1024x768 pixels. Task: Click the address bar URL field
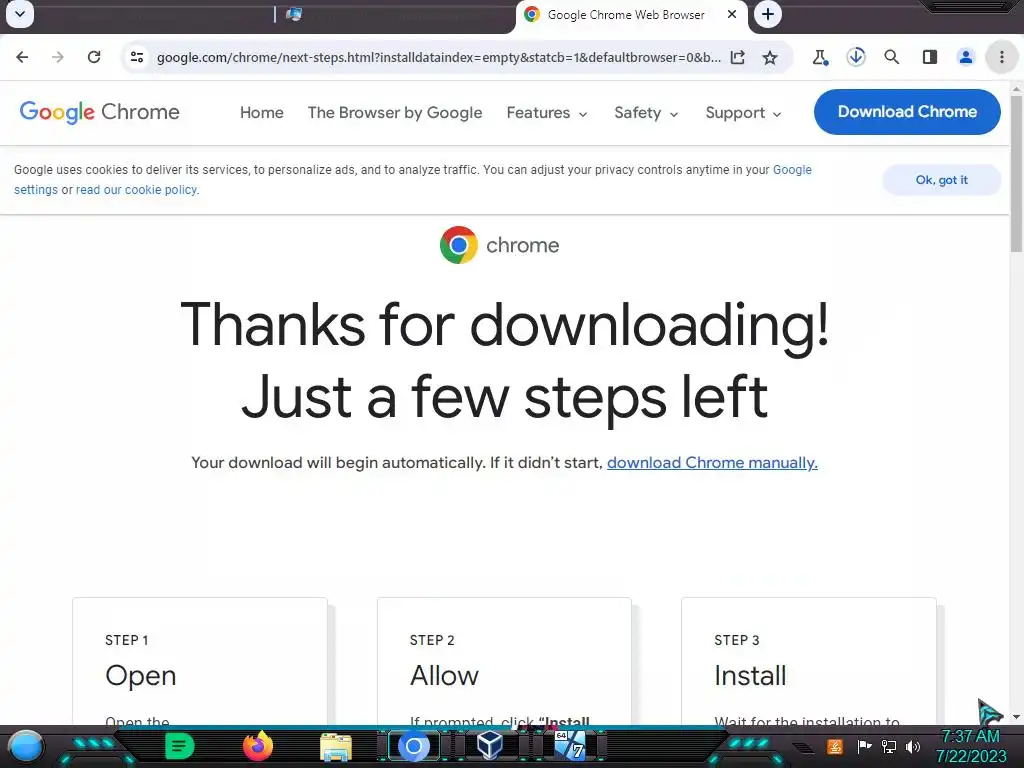coord(439,57)
